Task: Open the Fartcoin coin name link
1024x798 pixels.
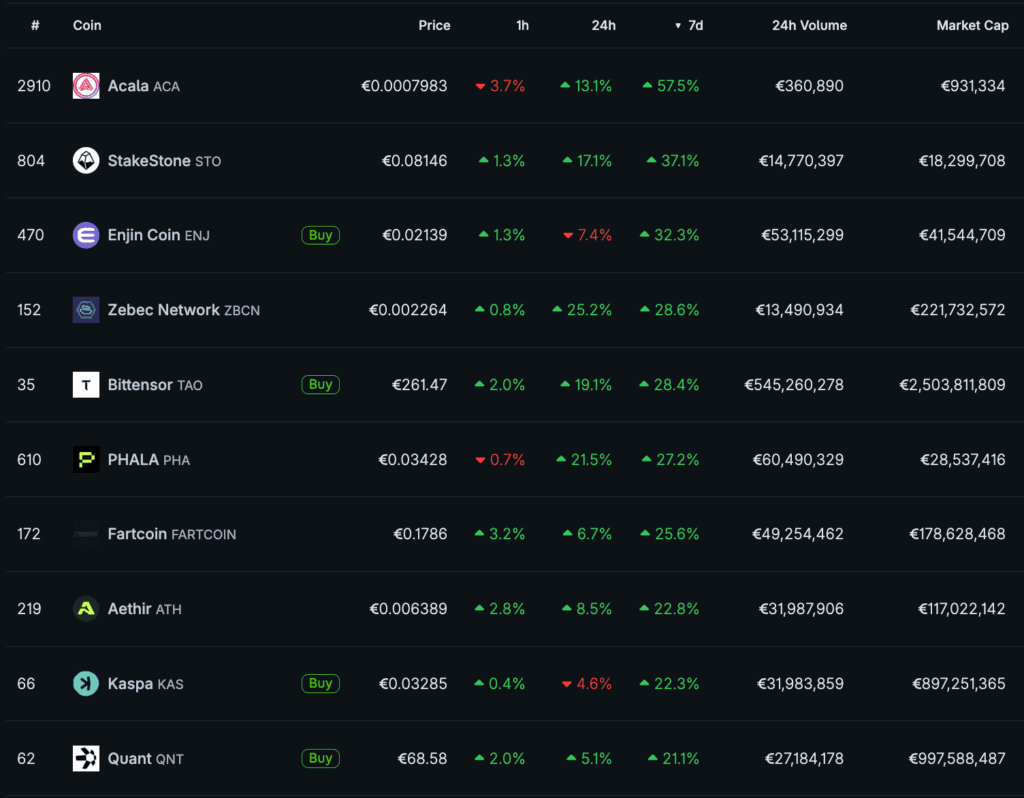Action: (x=137, y=534)
